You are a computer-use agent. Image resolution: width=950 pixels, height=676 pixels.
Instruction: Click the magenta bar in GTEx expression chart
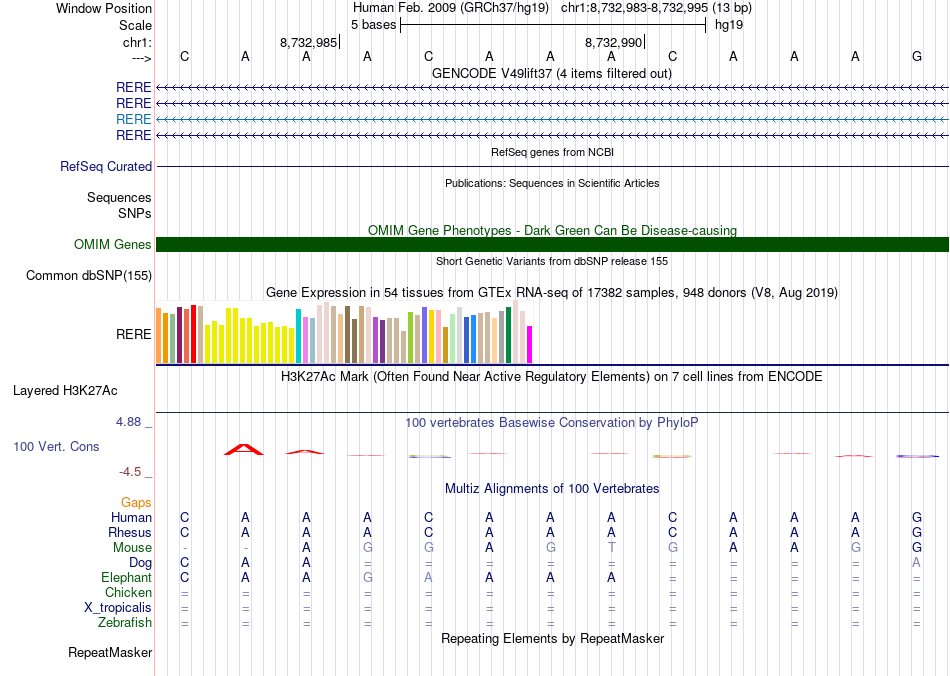[530, 345]
